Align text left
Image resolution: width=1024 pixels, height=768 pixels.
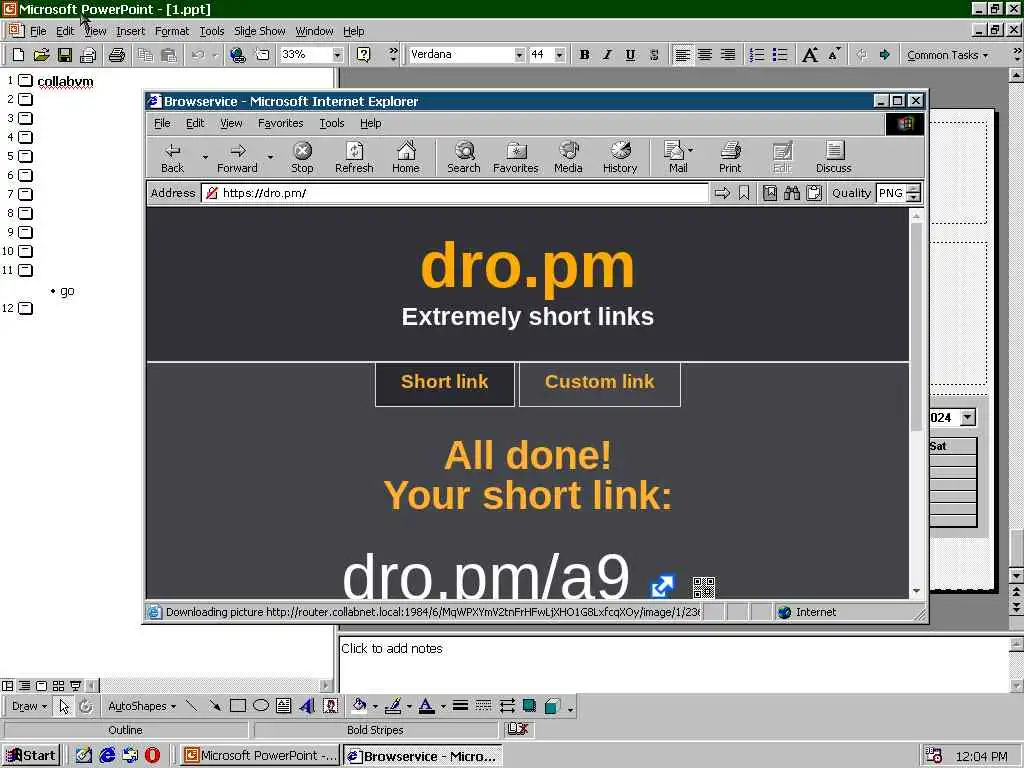tap(682, 55)
